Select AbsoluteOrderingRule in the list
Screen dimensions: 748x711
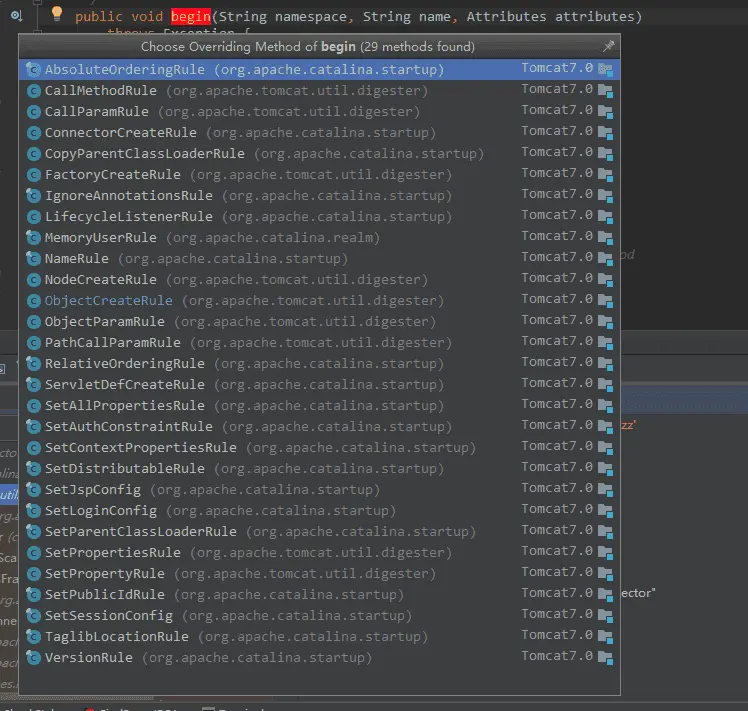click(x=319, y=69)
